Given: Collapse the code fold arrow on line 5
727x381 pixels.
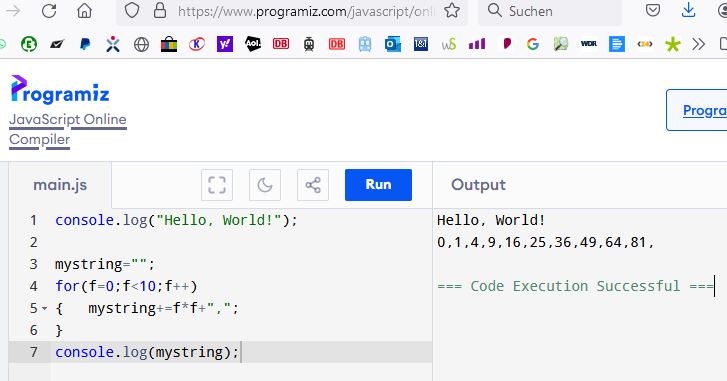Looking at the screenshot, I should click(45, 308).
